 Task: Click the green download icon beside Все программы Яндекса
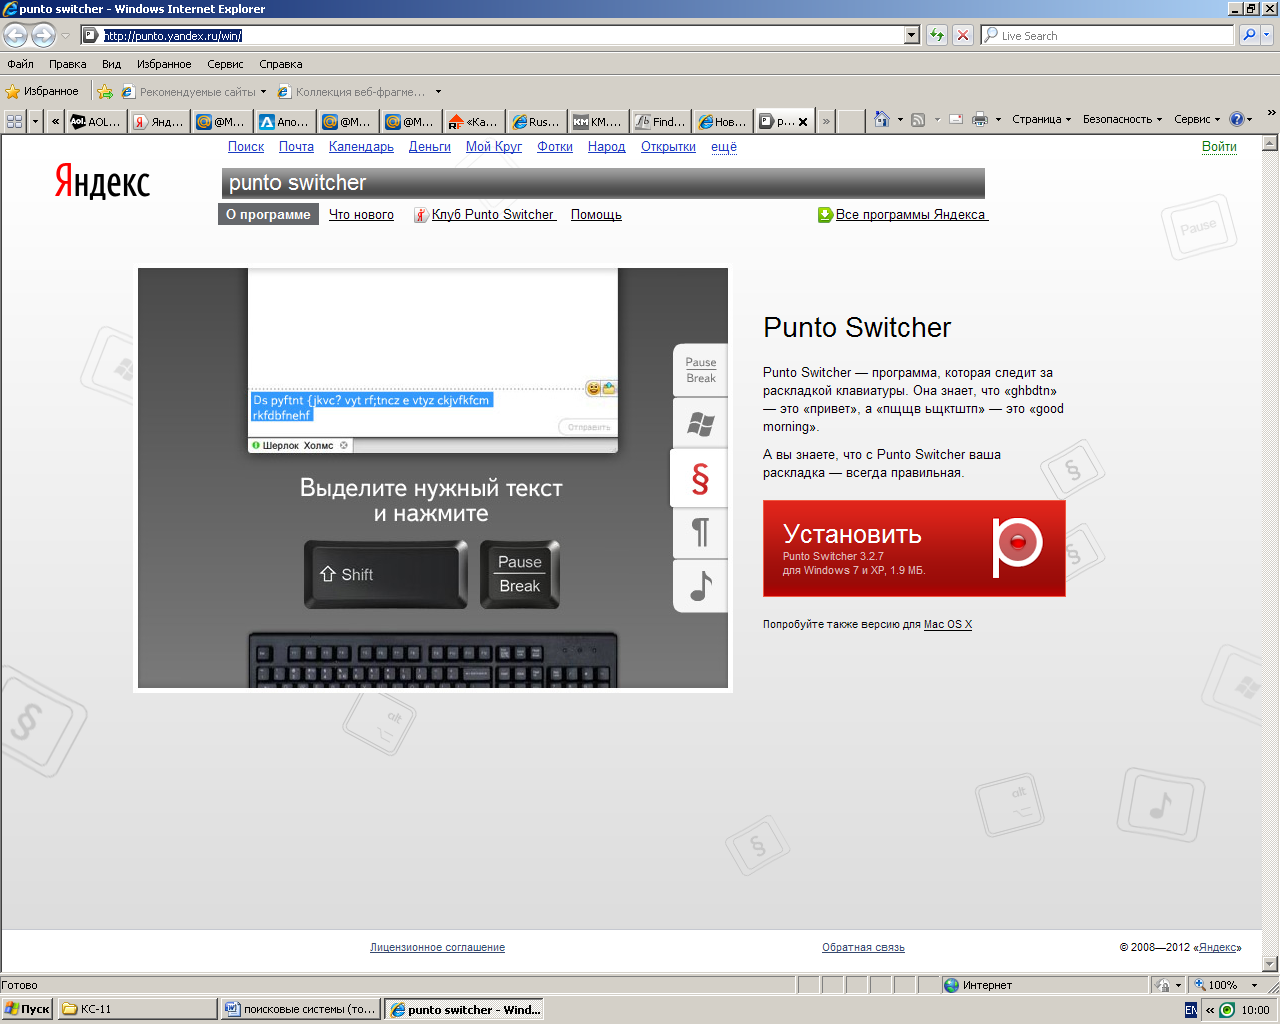pyautogui.click(x=825, y=214)
